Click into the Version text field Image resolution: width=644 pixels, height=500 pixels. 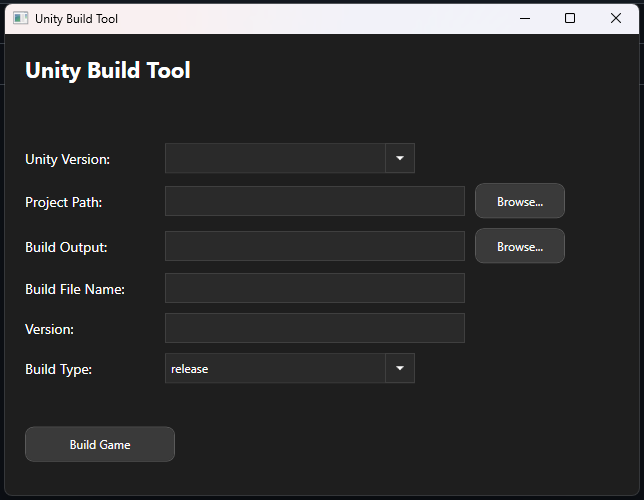click(315, 328)
